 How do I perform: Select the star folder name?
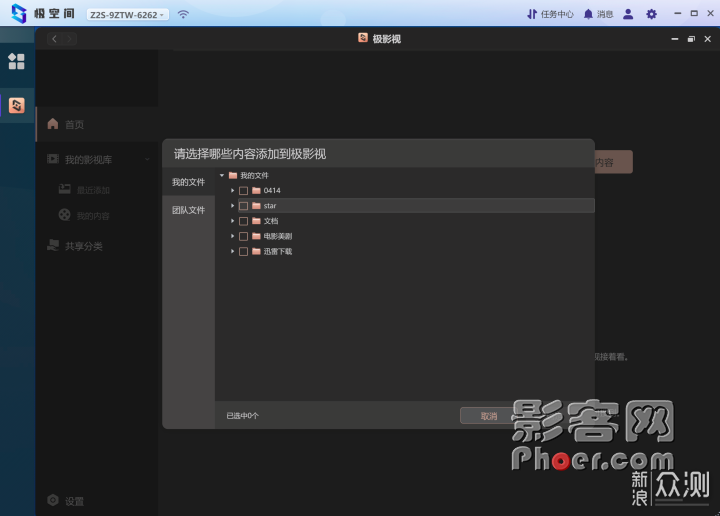point(270,206)
